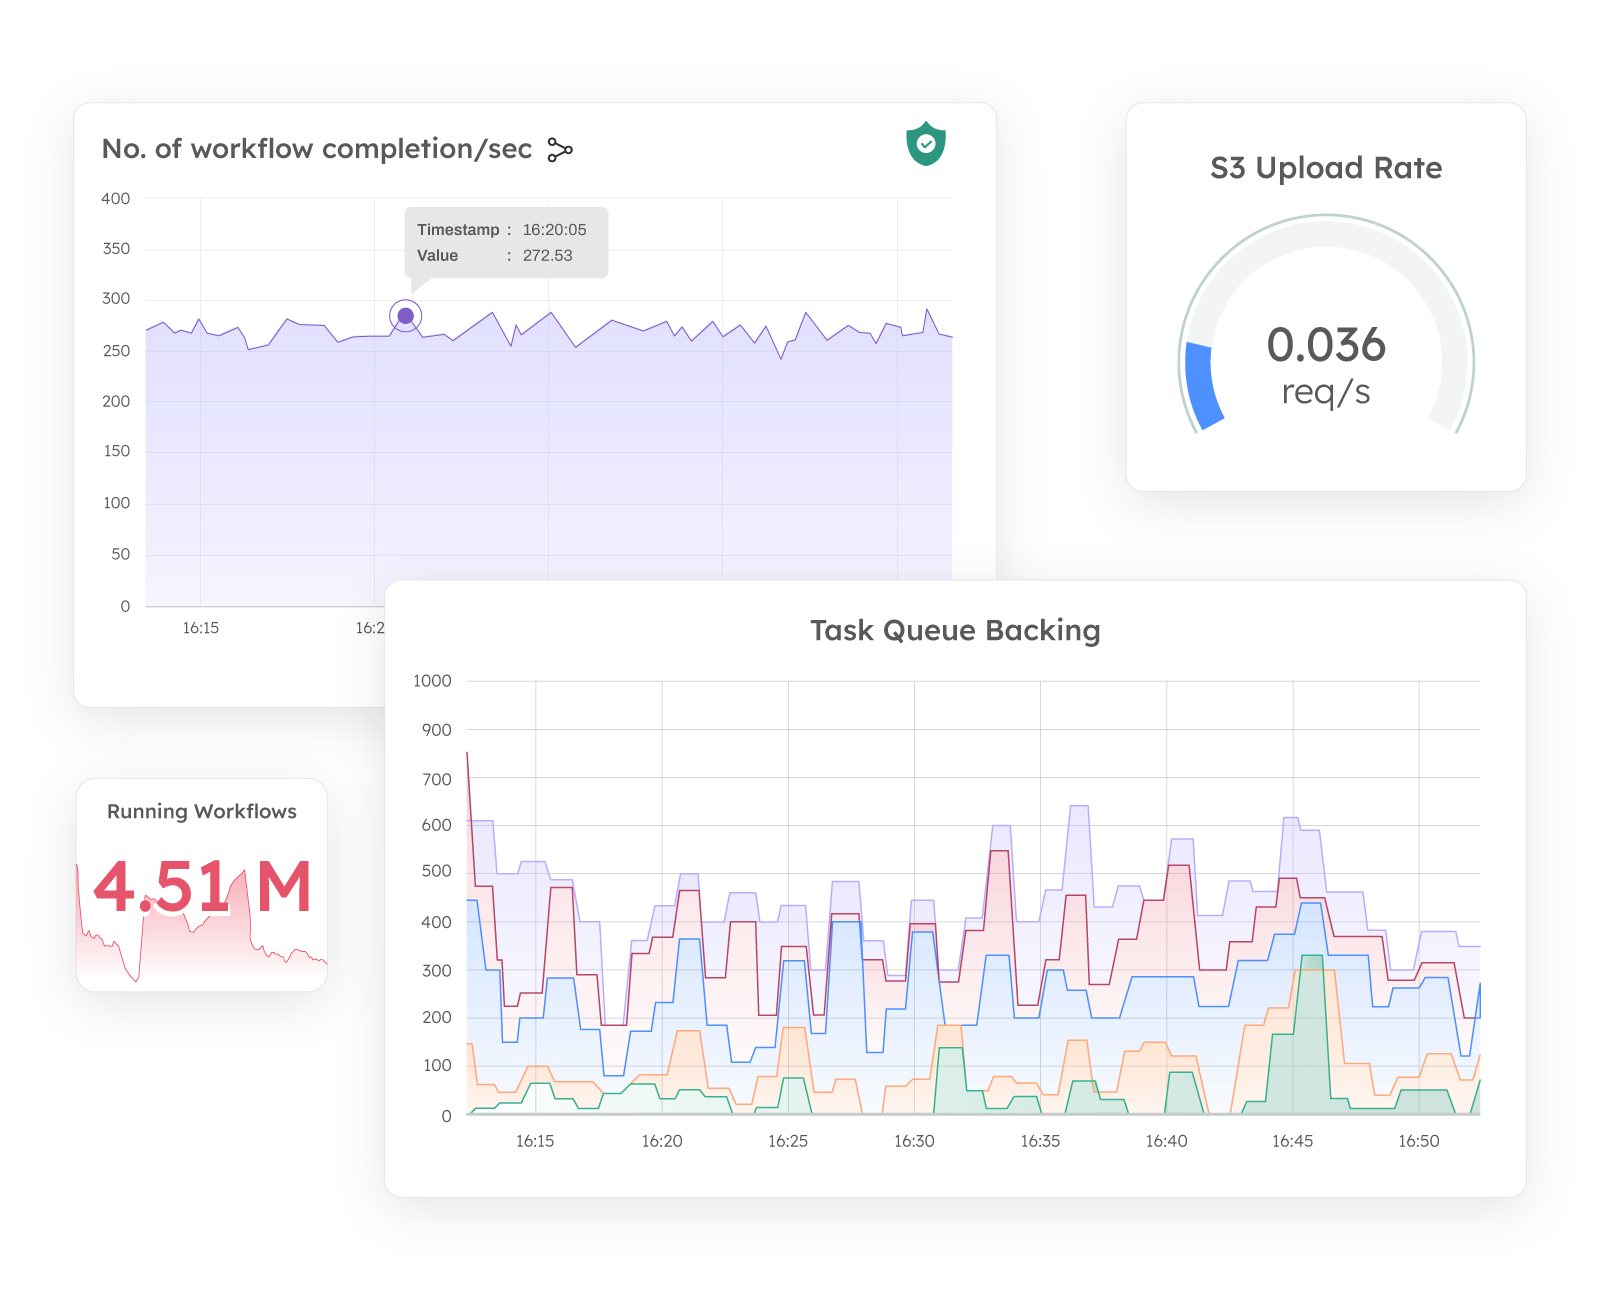Image resolution: width=1600 pixels, height=1300 pixels.
Task: Select the highlighted data point at 16:20:05
Action: click(404, 314)
